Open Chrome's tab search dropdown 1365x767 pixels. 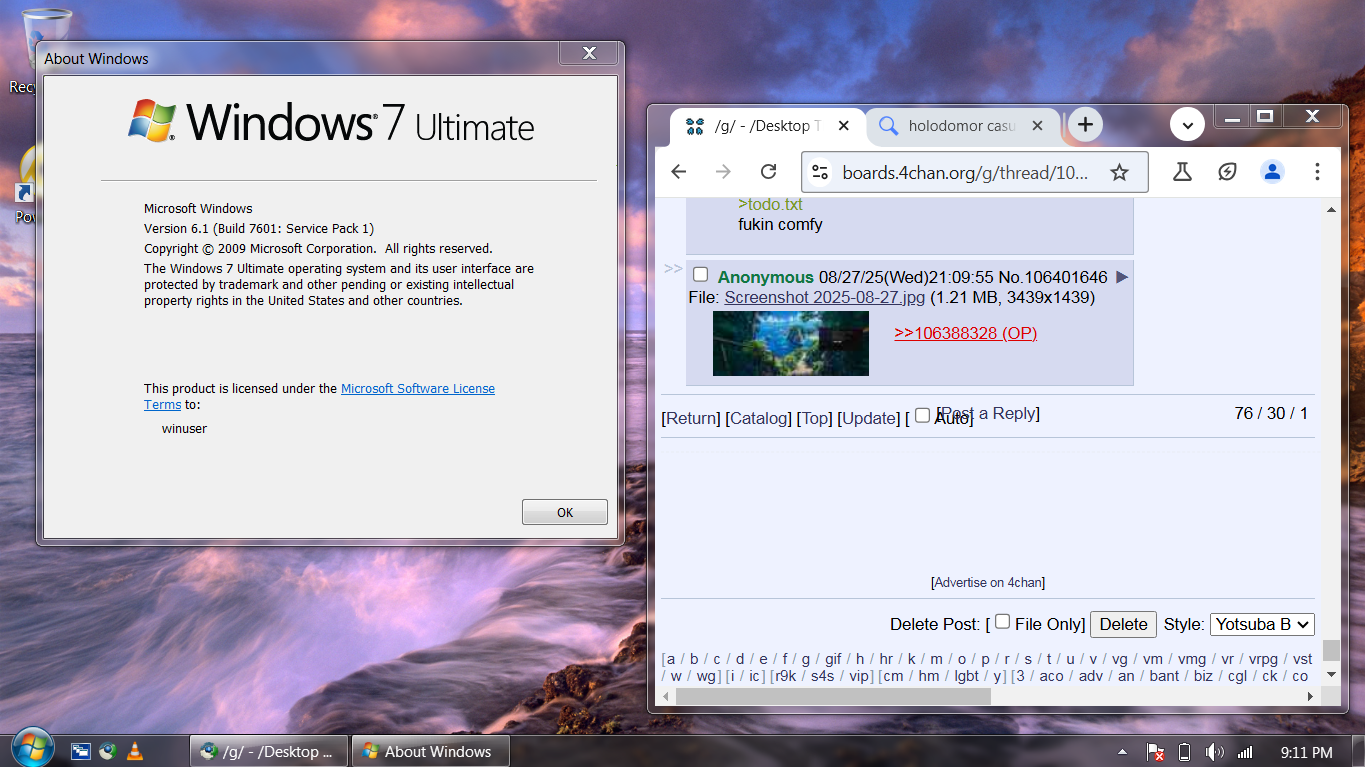click(x=1187, y=125)
